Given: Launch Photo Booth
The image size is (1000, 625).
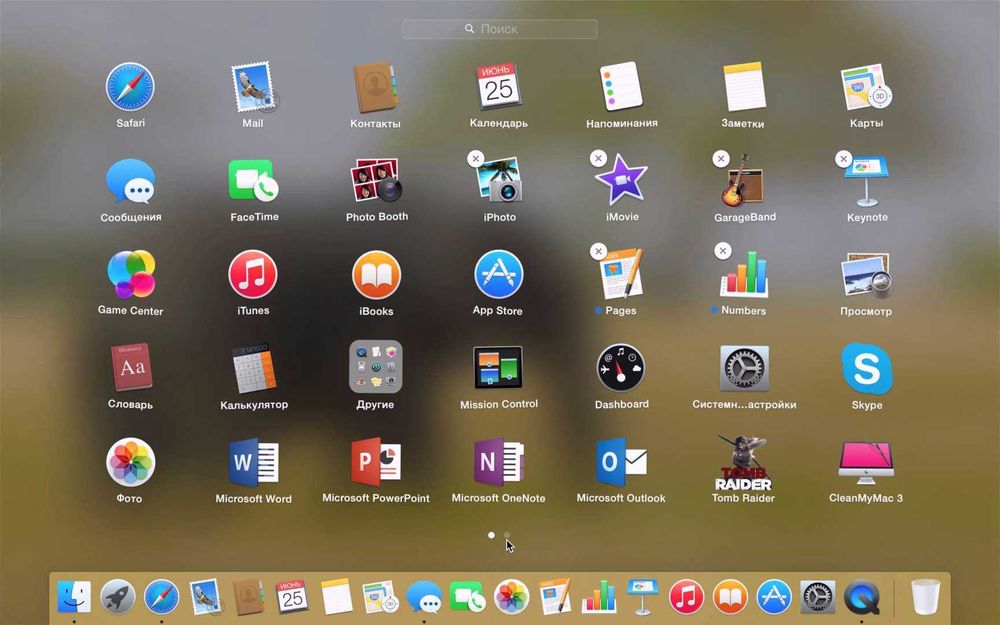Looking at the screenshot, I should [x=376, y=181].
